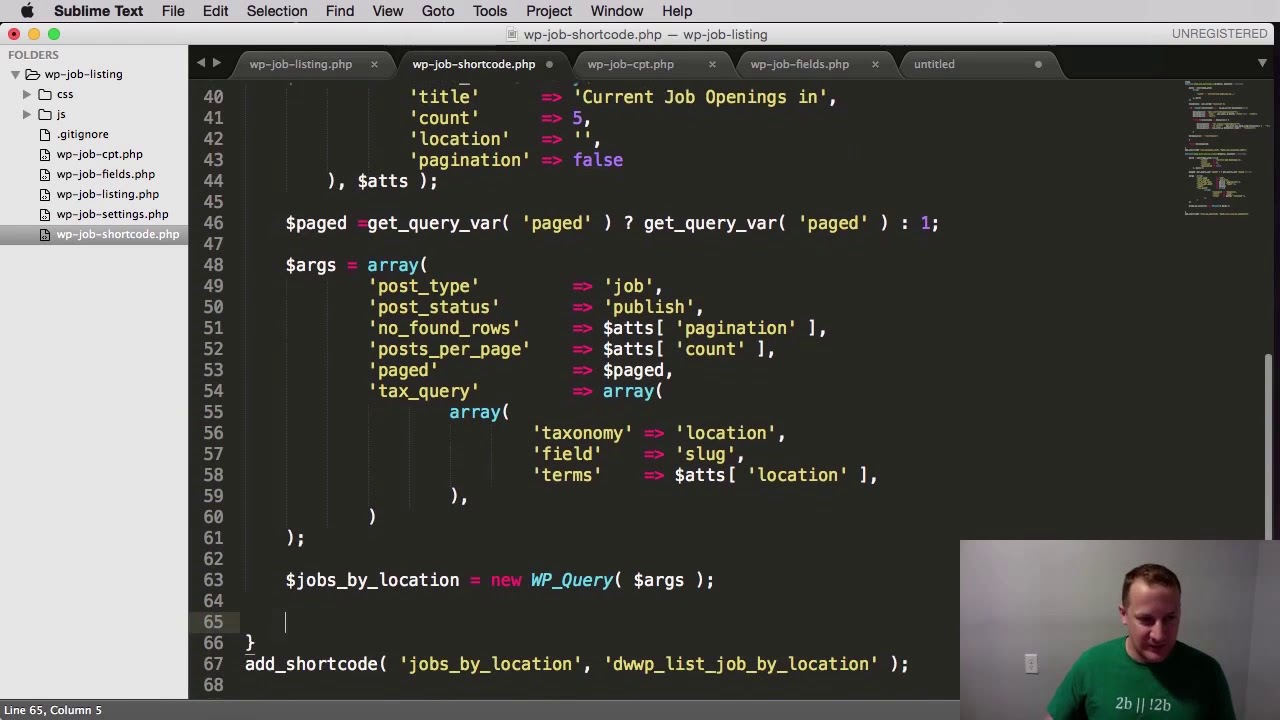Viewport: 1280px width, 720px height.
Task: Open wp-job-cpt.php in the sidebar
Action: [x=99, y=154]
